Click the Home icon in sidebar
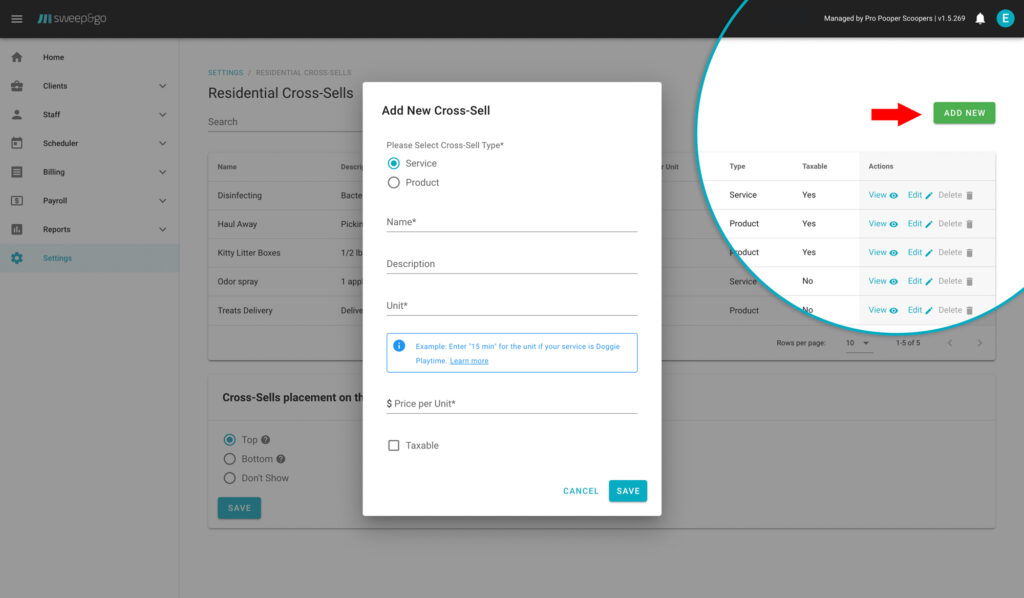The height and width of the screenshot is (598, 1024). coord(17,57)
